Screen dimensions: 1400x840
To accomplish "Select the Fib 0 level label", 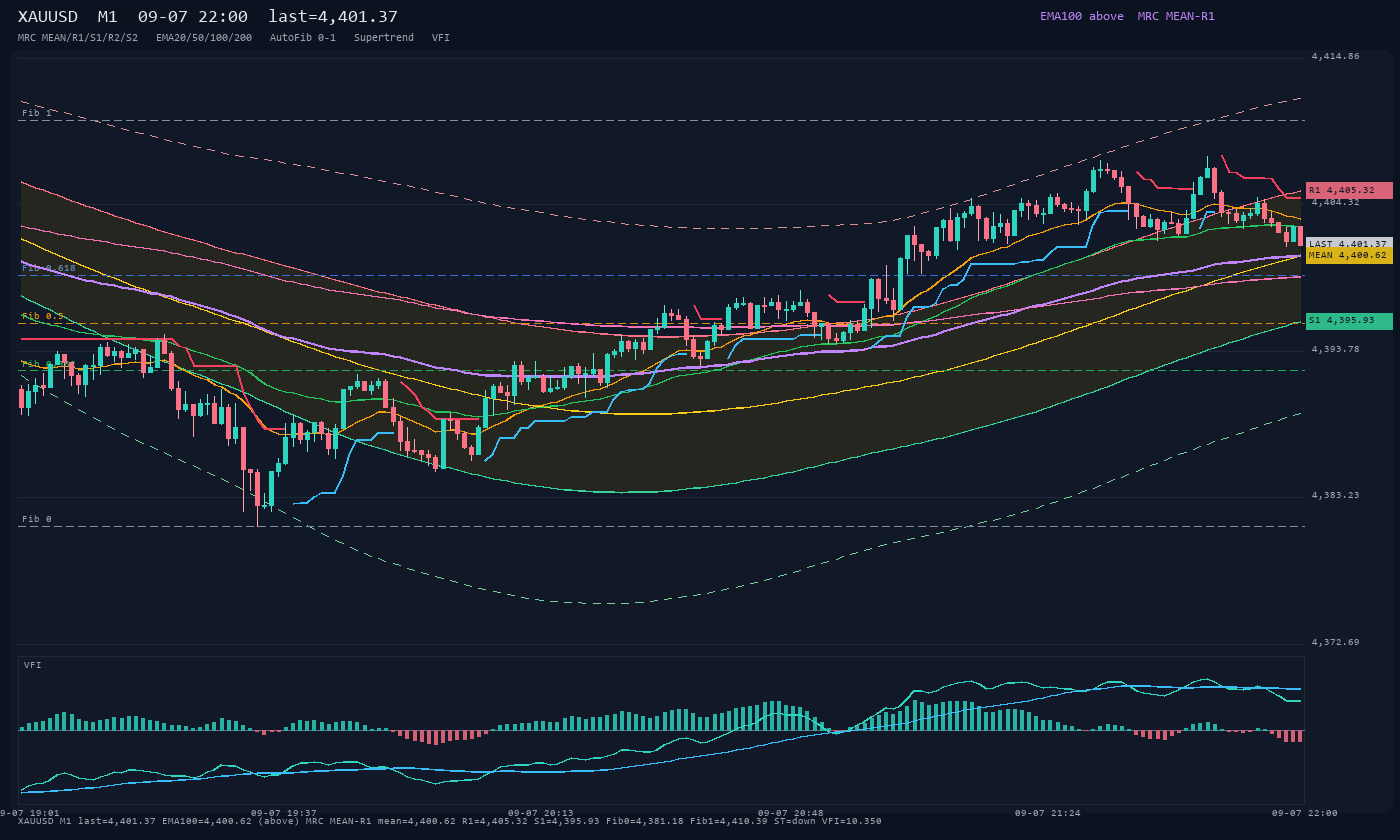I will pyautogui.click(x=37, y=520).
